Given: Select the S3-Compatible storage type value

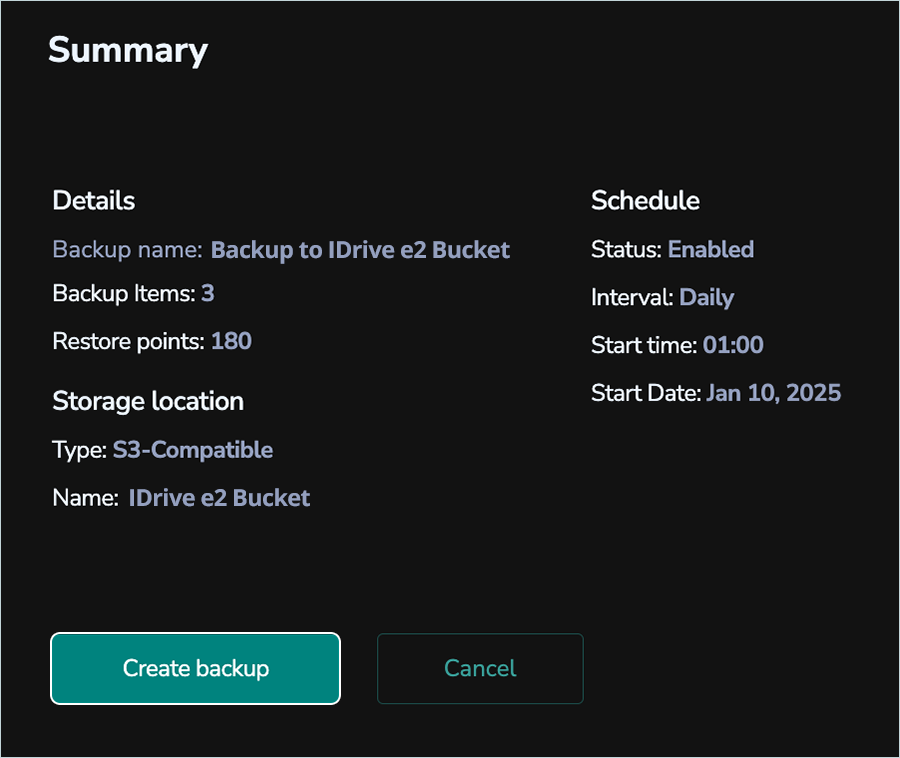Looking at the screenshot, I should coord(193,450).
